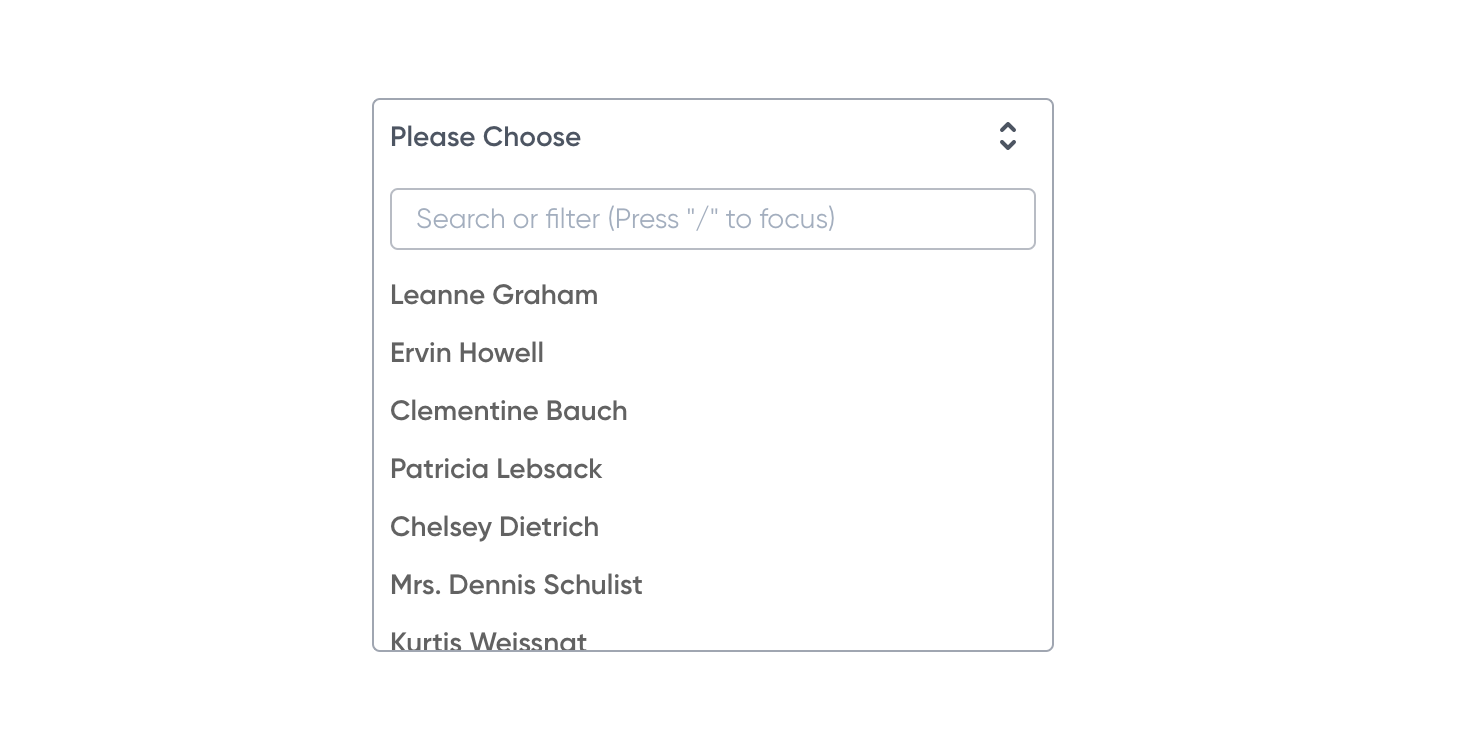The height and width of the screenshot is (736, 1470).
Task: Select Mrs. Dennis Schulist
Action: (516, 585)
